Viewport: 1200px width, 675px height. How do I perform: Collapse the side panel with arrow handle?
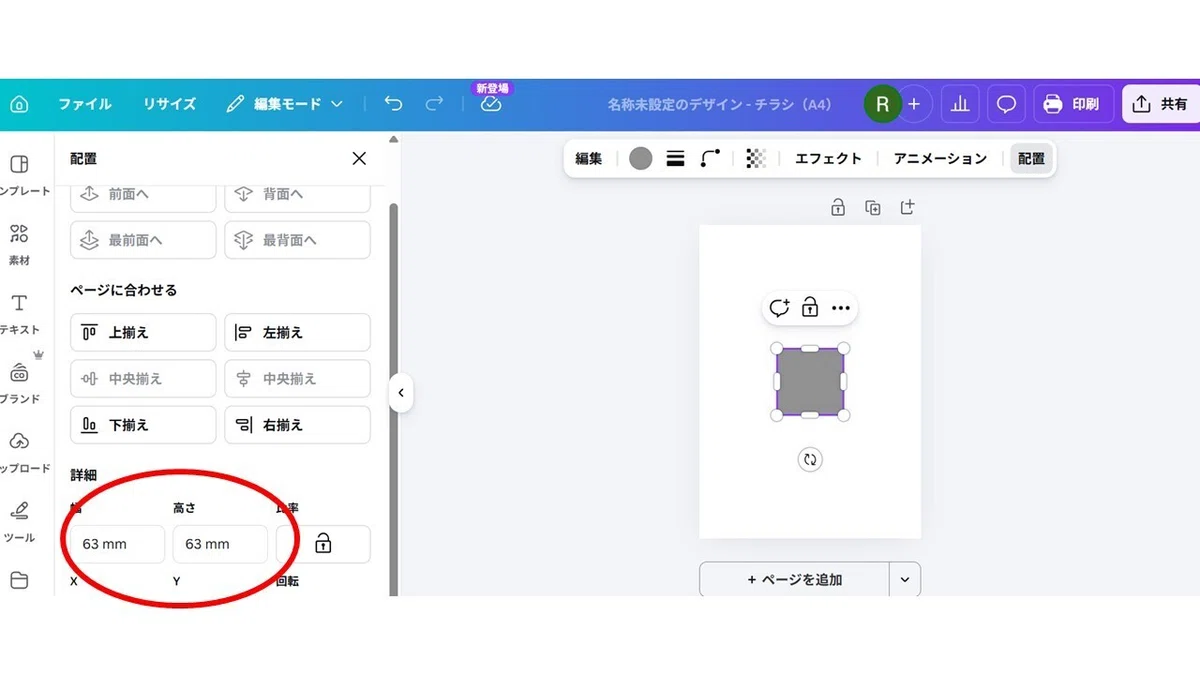[401, 393]
